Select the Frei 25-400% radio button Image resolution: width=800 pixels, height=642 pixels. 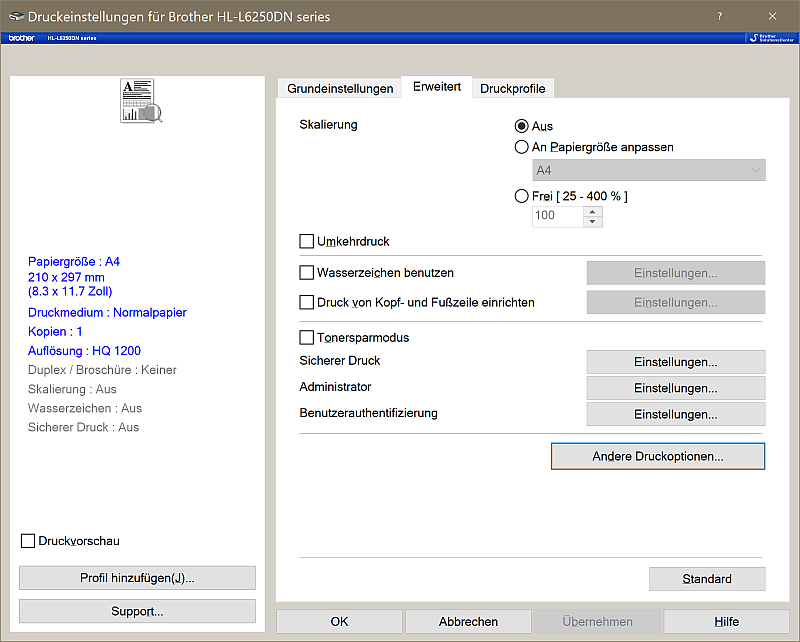521,196
